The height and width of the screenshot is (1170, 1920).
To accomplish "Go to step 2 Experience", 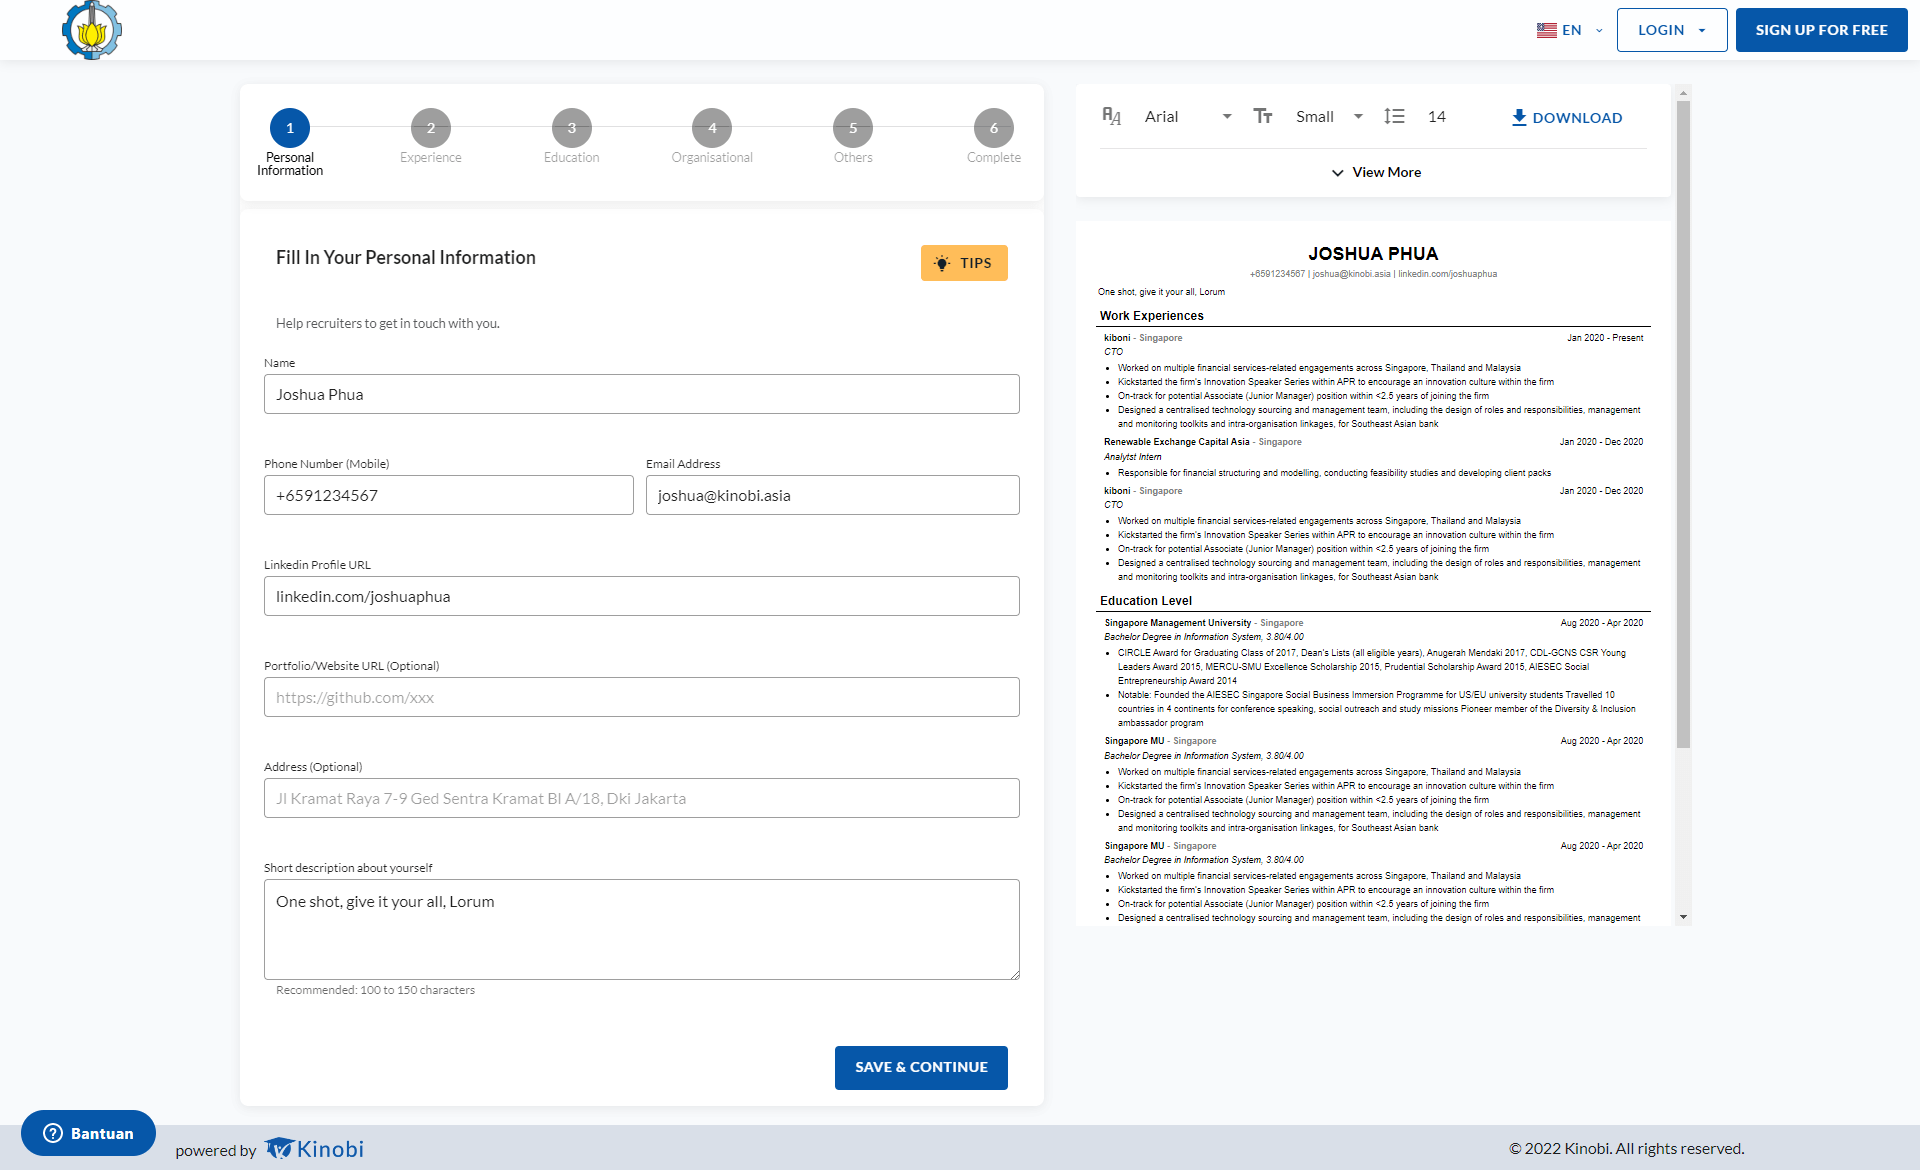I will pos(431,128).
